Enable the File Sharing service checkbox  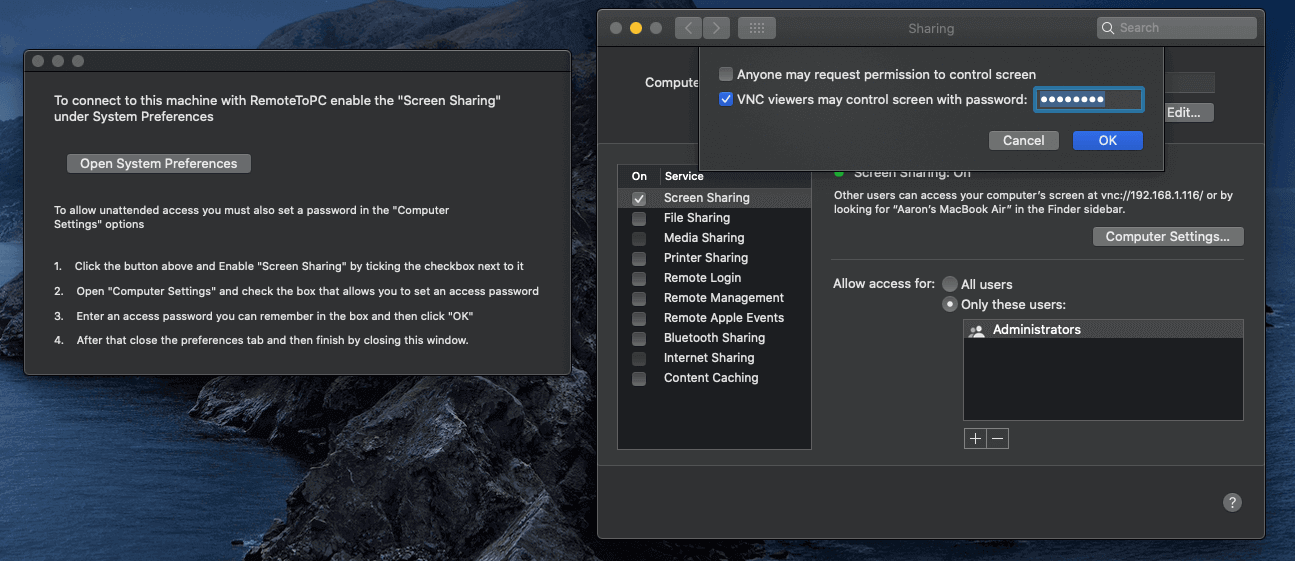point(639,218)
